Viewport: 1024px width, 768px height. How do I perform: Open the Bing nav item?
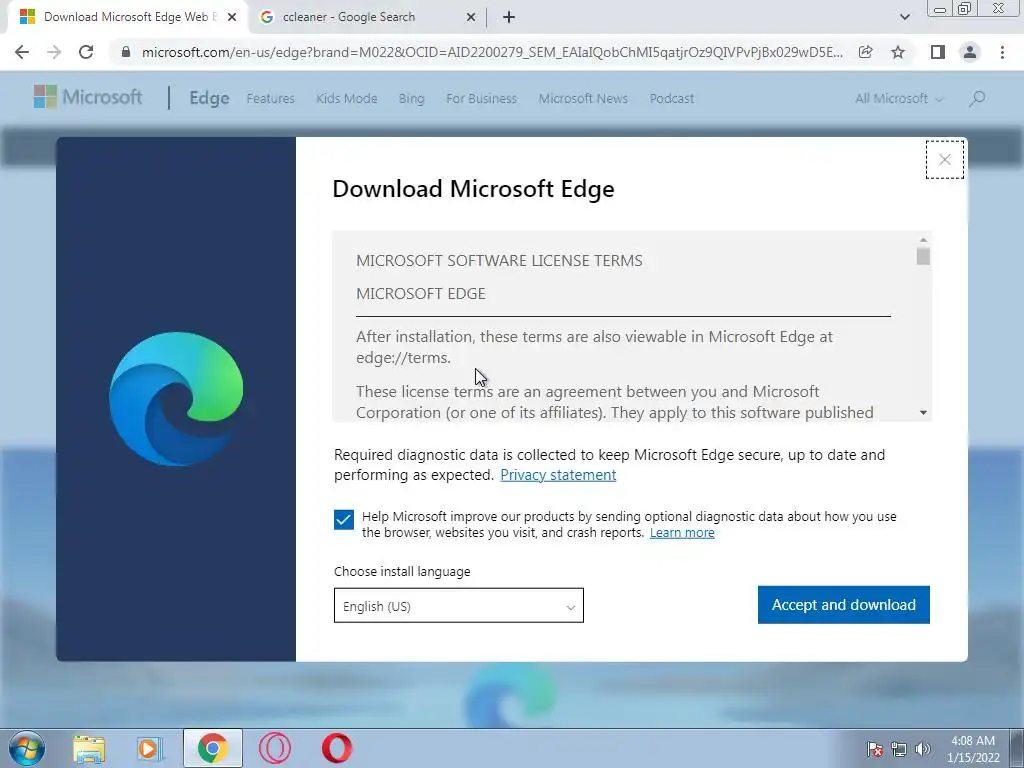411,99
